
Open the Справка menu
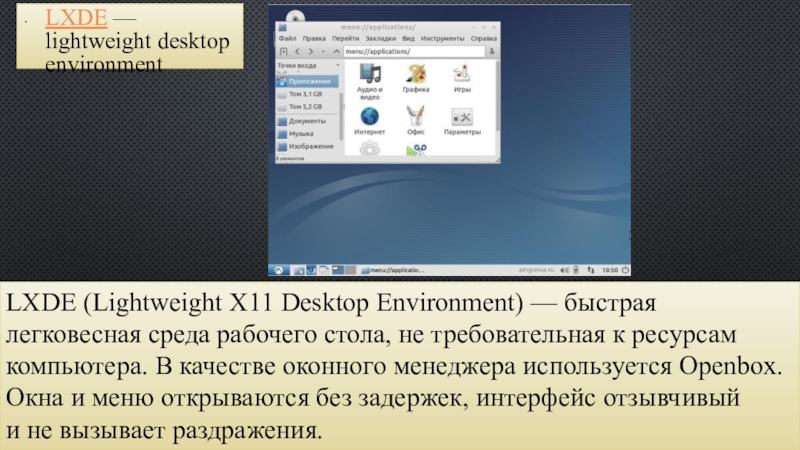tap(484, 38)
